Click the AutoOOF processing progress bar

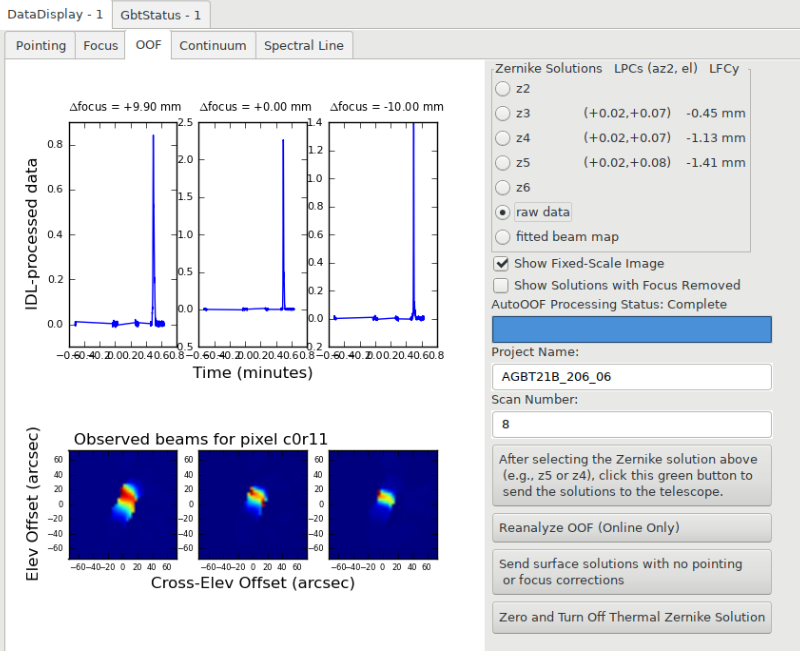[632, 329]
